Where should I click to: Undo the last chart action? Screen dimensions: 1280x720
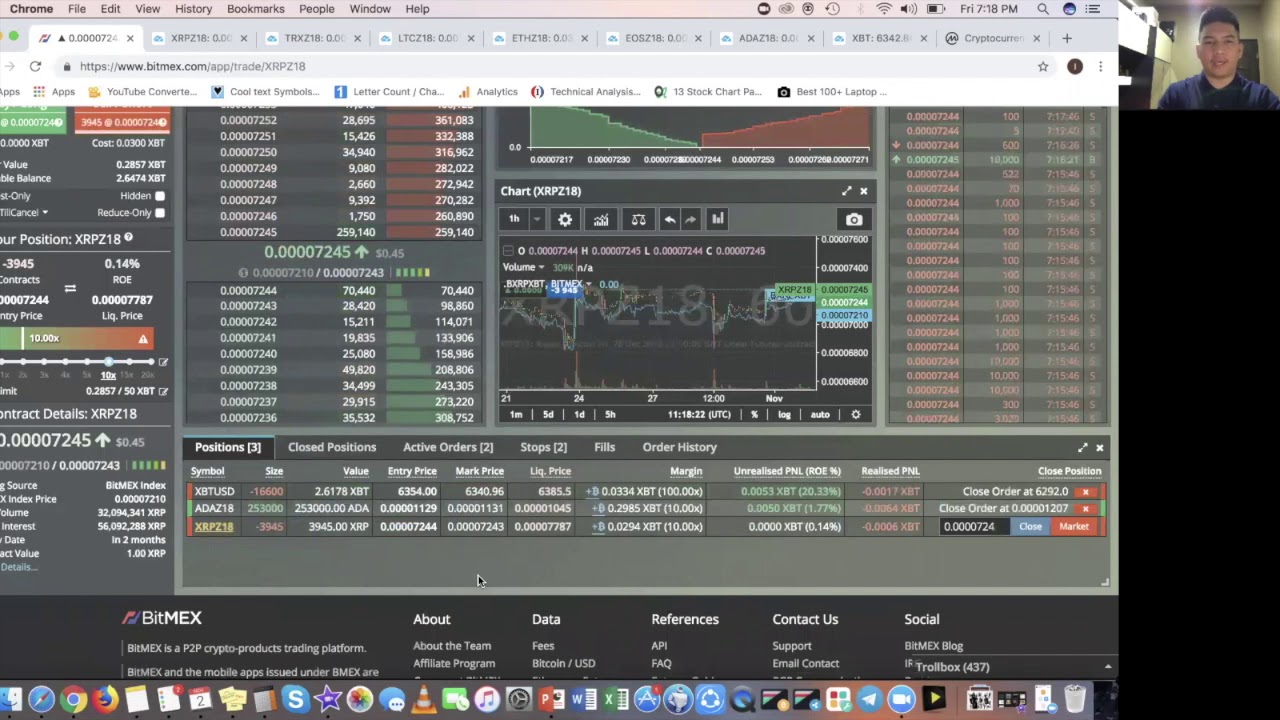(669, 220)
